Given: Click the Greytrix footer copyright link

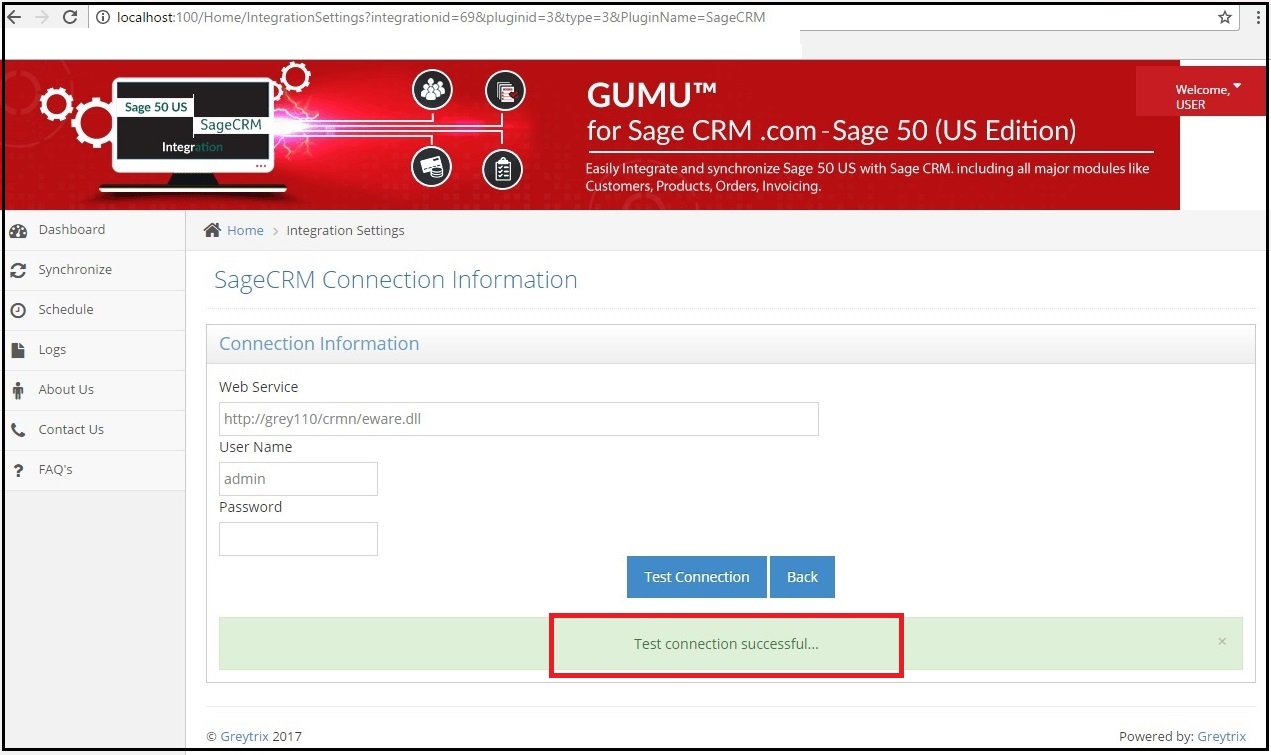Looking at the screenshot, I should pyautogui.click(x=245, y=737).
